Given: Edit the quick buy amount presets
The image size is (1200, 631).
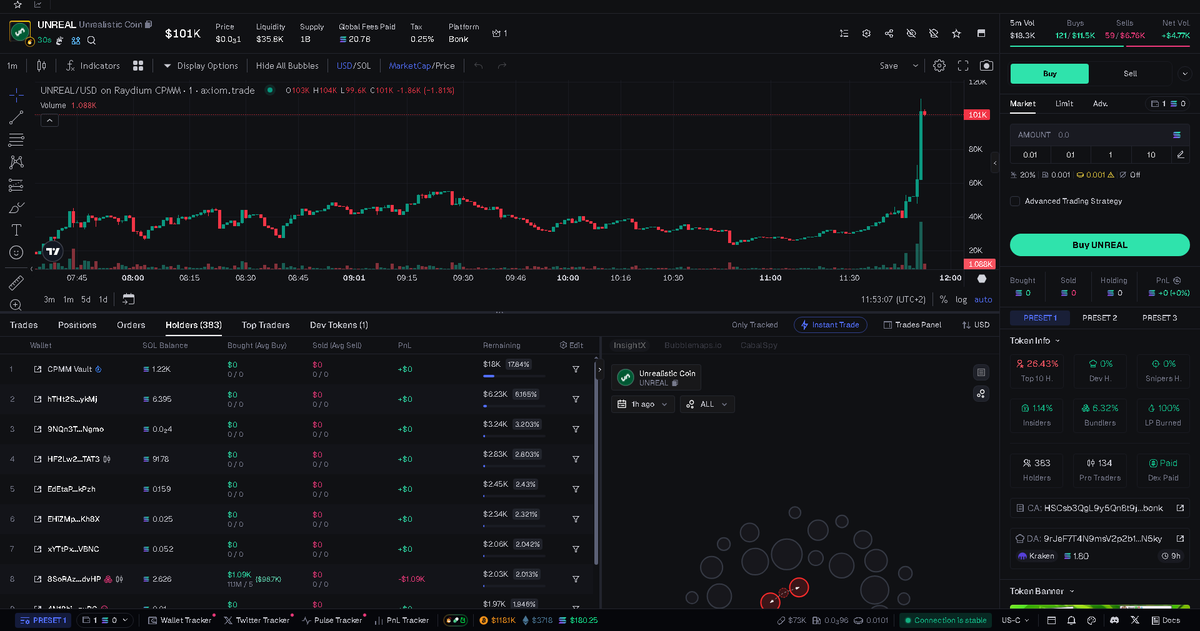Looking at the screenshot, I should (1181, 154).
